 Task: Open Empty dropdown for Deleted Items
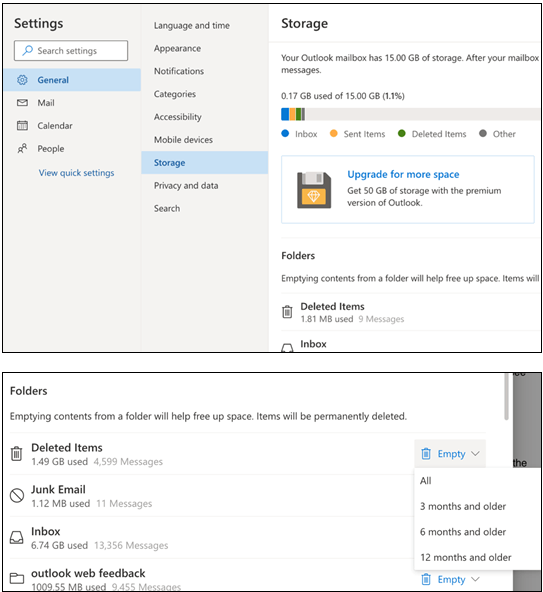click(x=450, y=454)
